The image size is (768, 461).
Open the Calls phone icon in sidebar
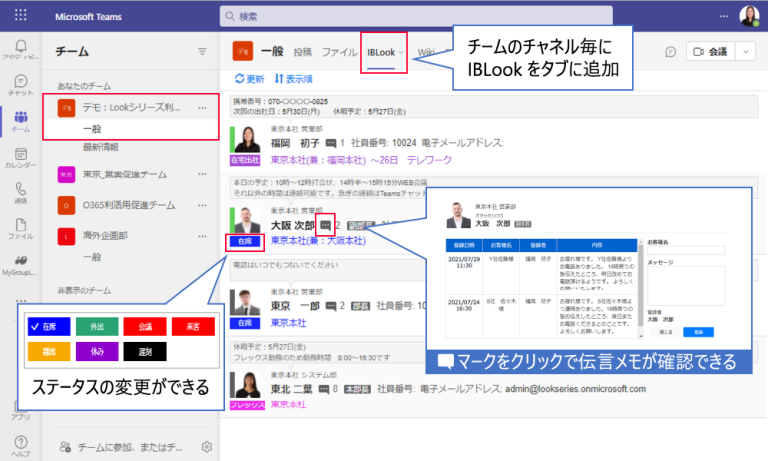[21, 190]
